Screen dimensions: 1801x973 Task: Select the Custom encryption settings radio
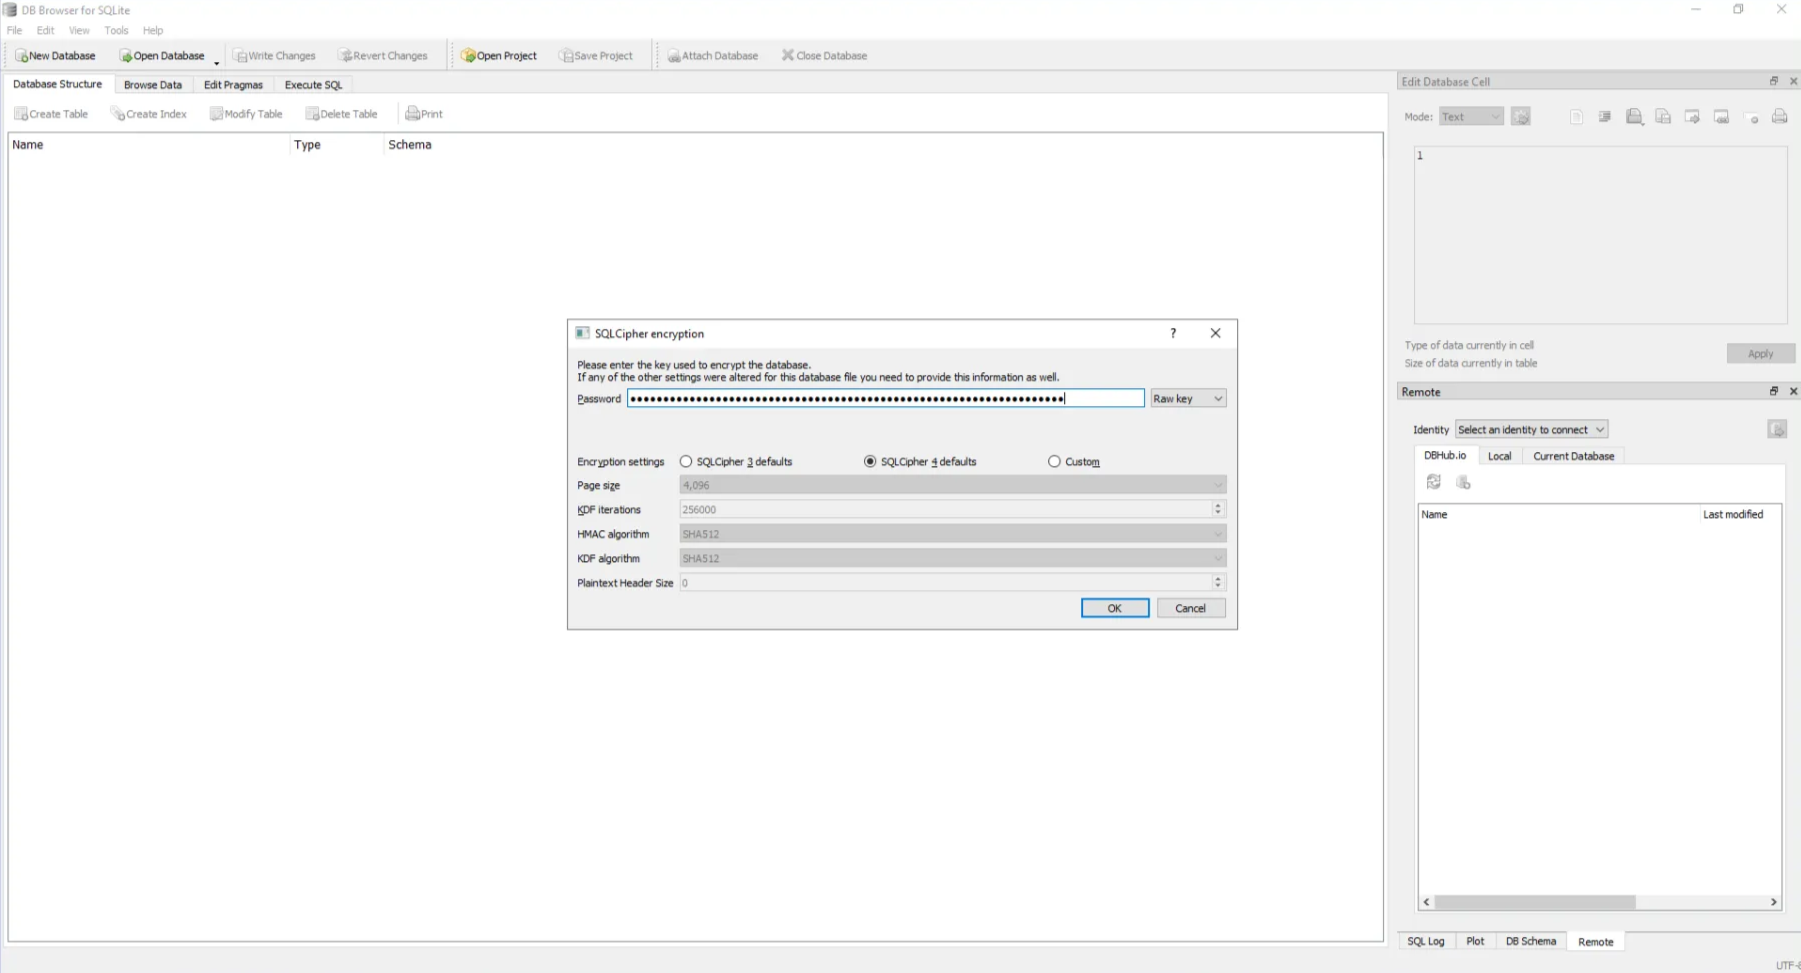click(1054, 462)
